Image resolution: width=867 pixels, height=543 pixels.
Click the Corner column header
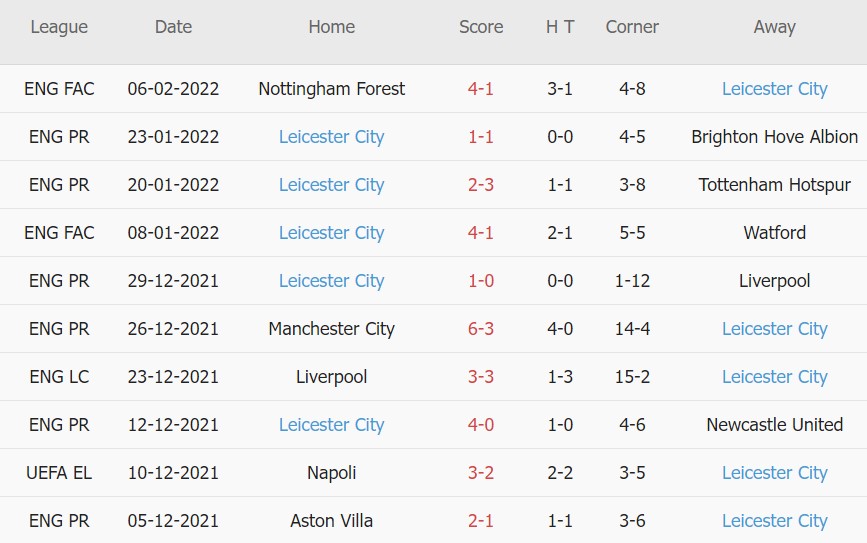[x=632, y=27]
